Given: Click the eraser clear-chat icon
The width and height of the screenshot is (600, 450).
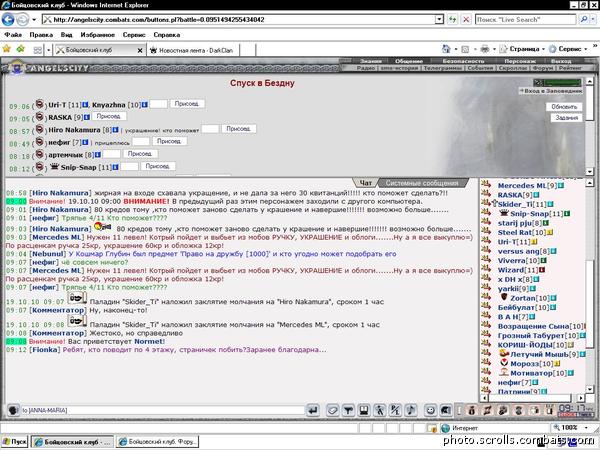Looking at the screenshot, I should (332, 410).
